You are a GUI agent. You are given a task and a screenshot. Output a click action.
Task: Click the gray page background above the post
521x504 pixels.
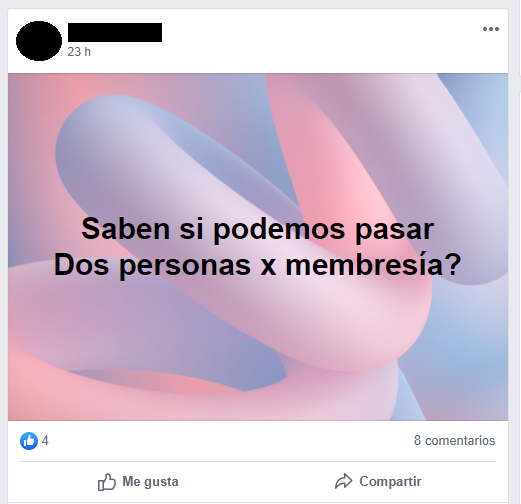260,4
